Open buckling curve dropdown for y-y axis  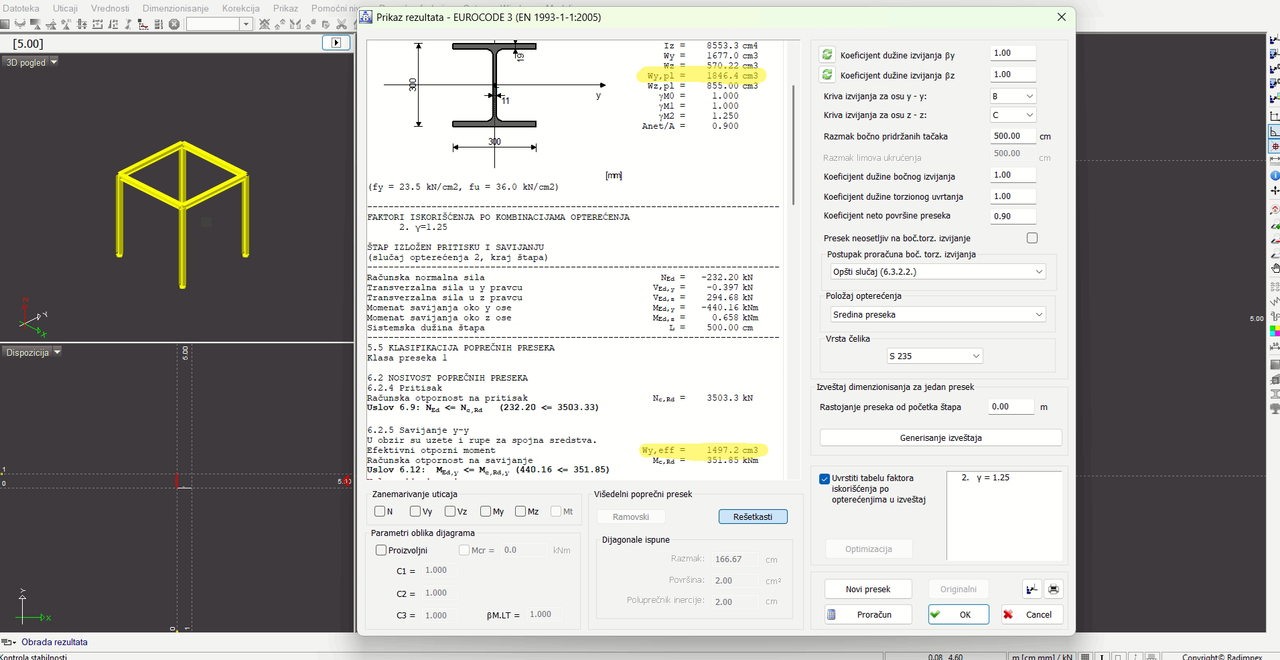pyautogui.click(x=1013, y=96)
